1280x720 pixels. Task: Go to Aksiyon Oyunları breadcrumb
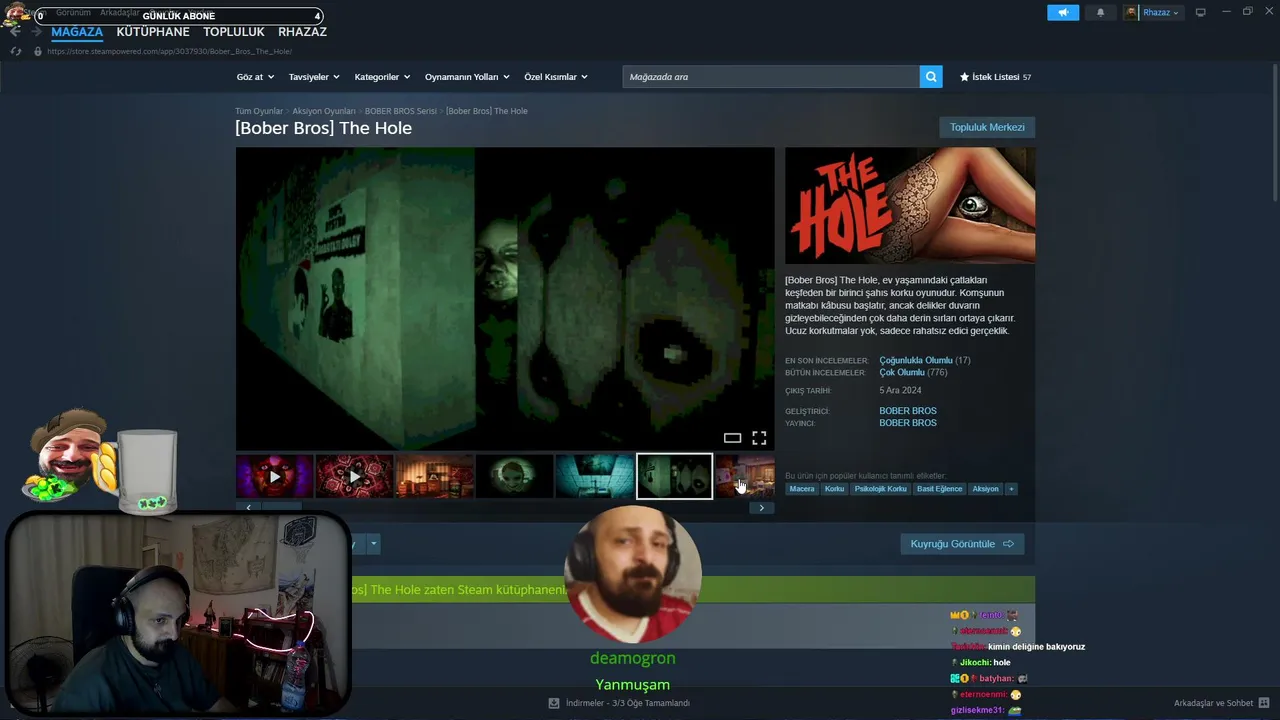[324, 111]
